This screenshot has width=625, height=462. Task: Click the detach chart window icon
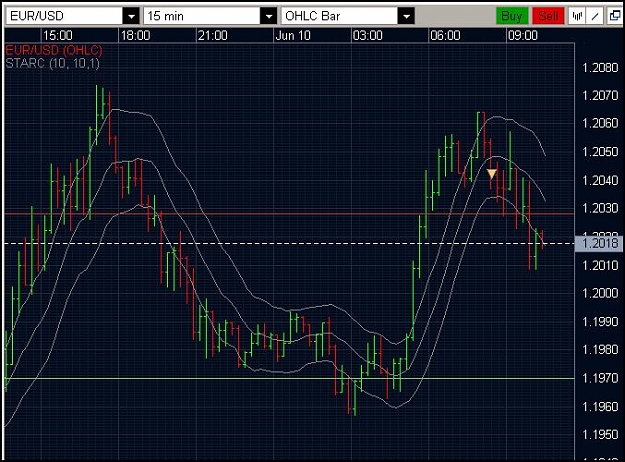(x=615, y=16)
